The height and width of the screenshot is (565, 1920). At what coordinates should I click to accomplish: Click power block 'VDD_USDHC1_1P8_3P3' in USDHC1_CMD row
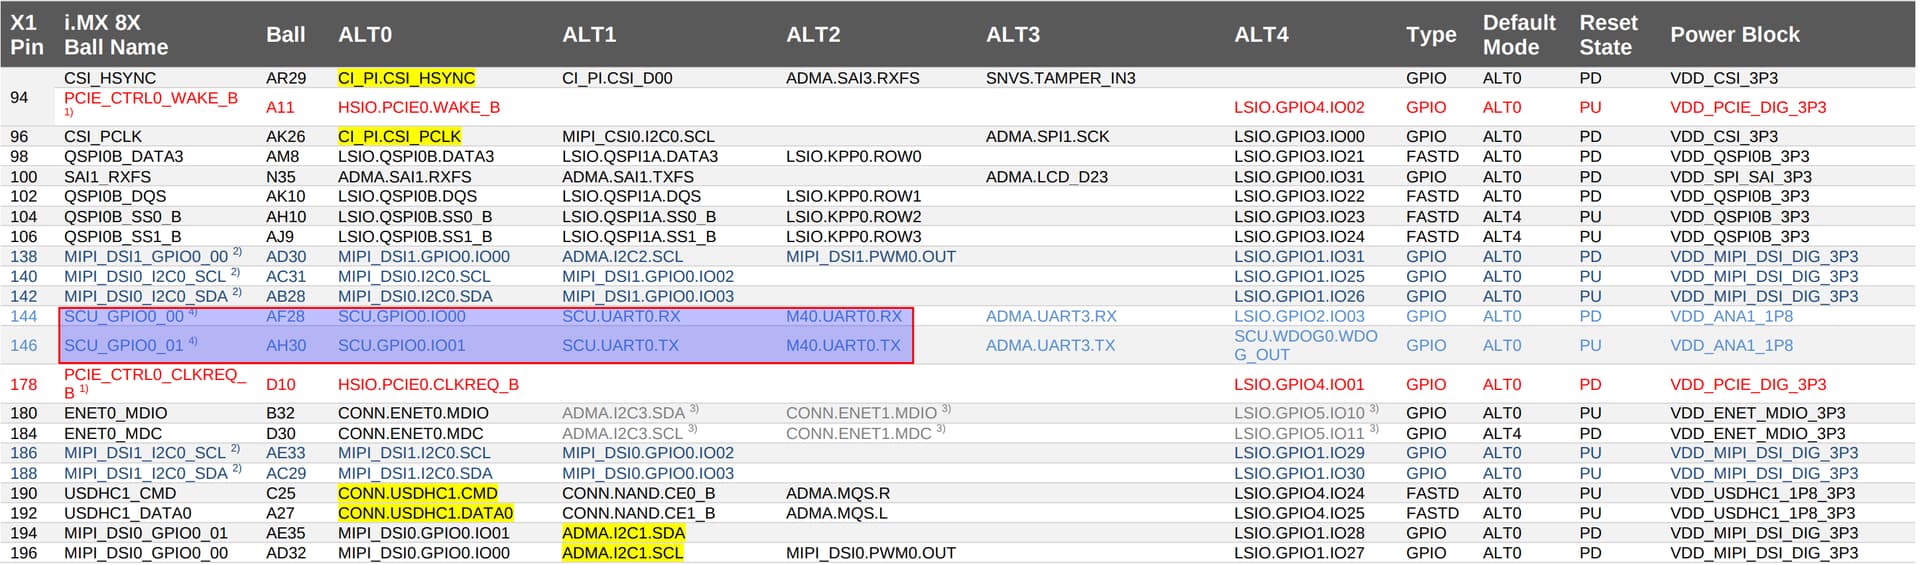pos(1762,493)
